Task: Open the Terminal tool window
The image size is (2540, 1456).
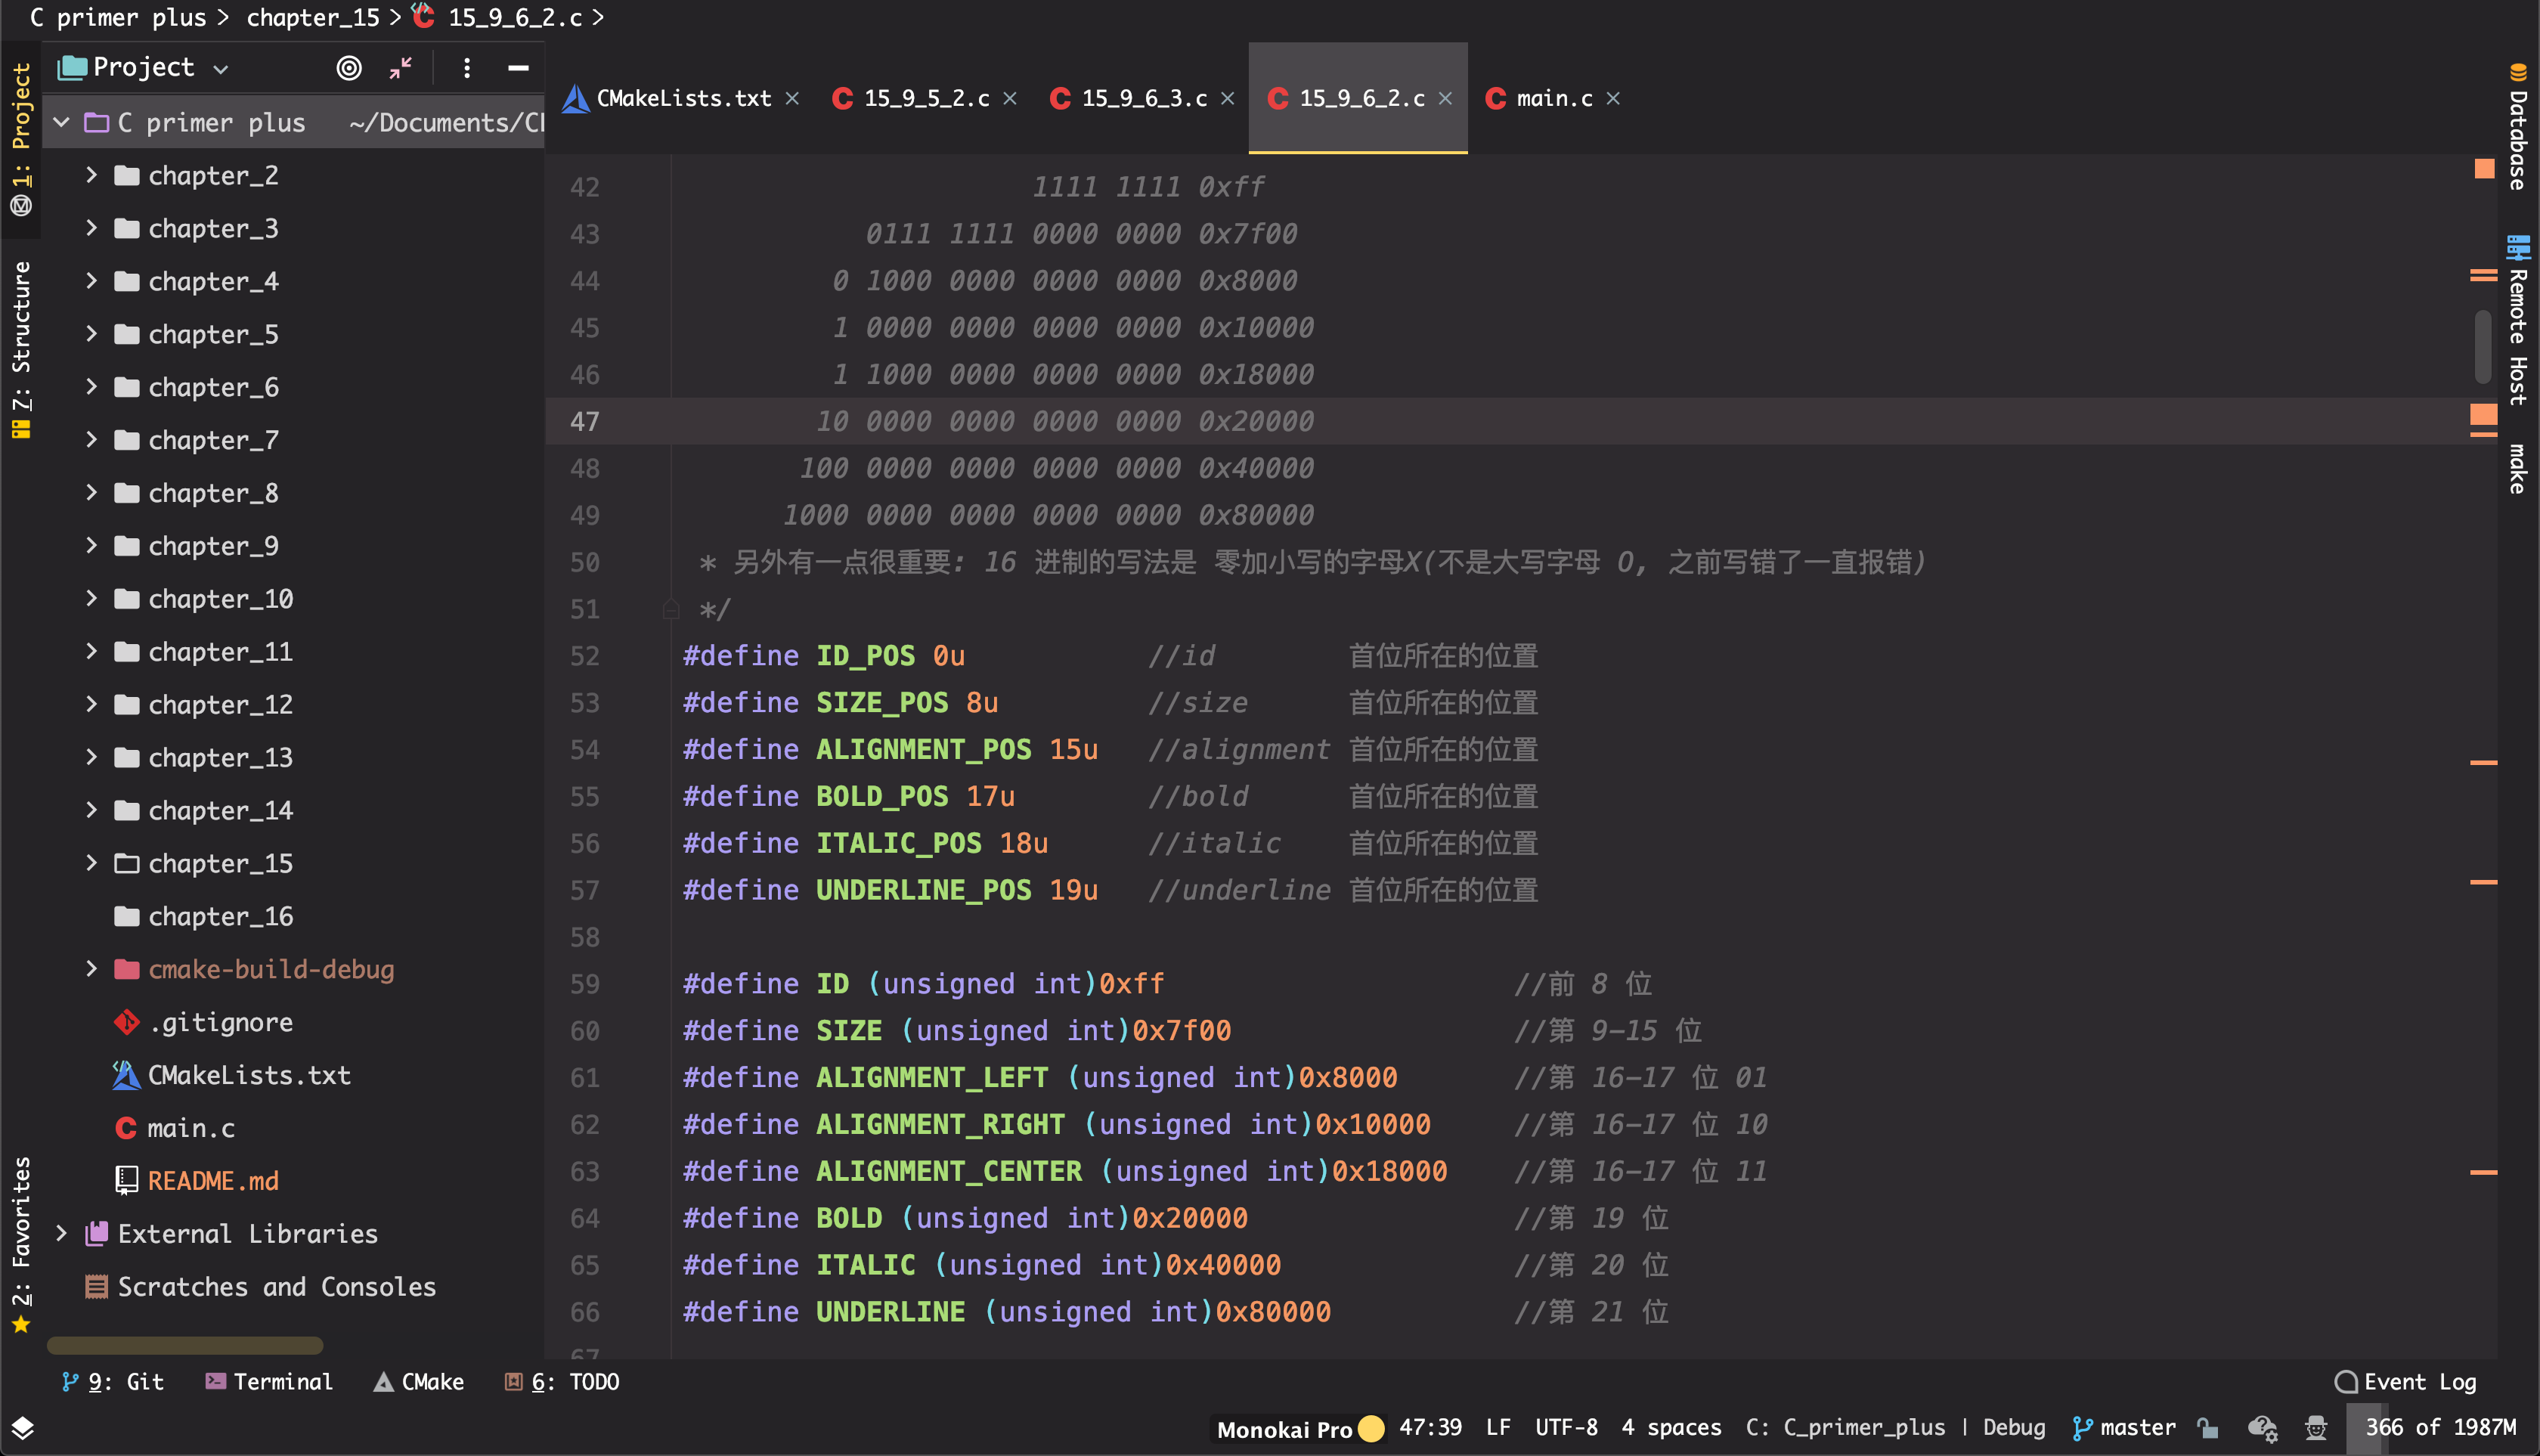Action: click(268, 1382)
